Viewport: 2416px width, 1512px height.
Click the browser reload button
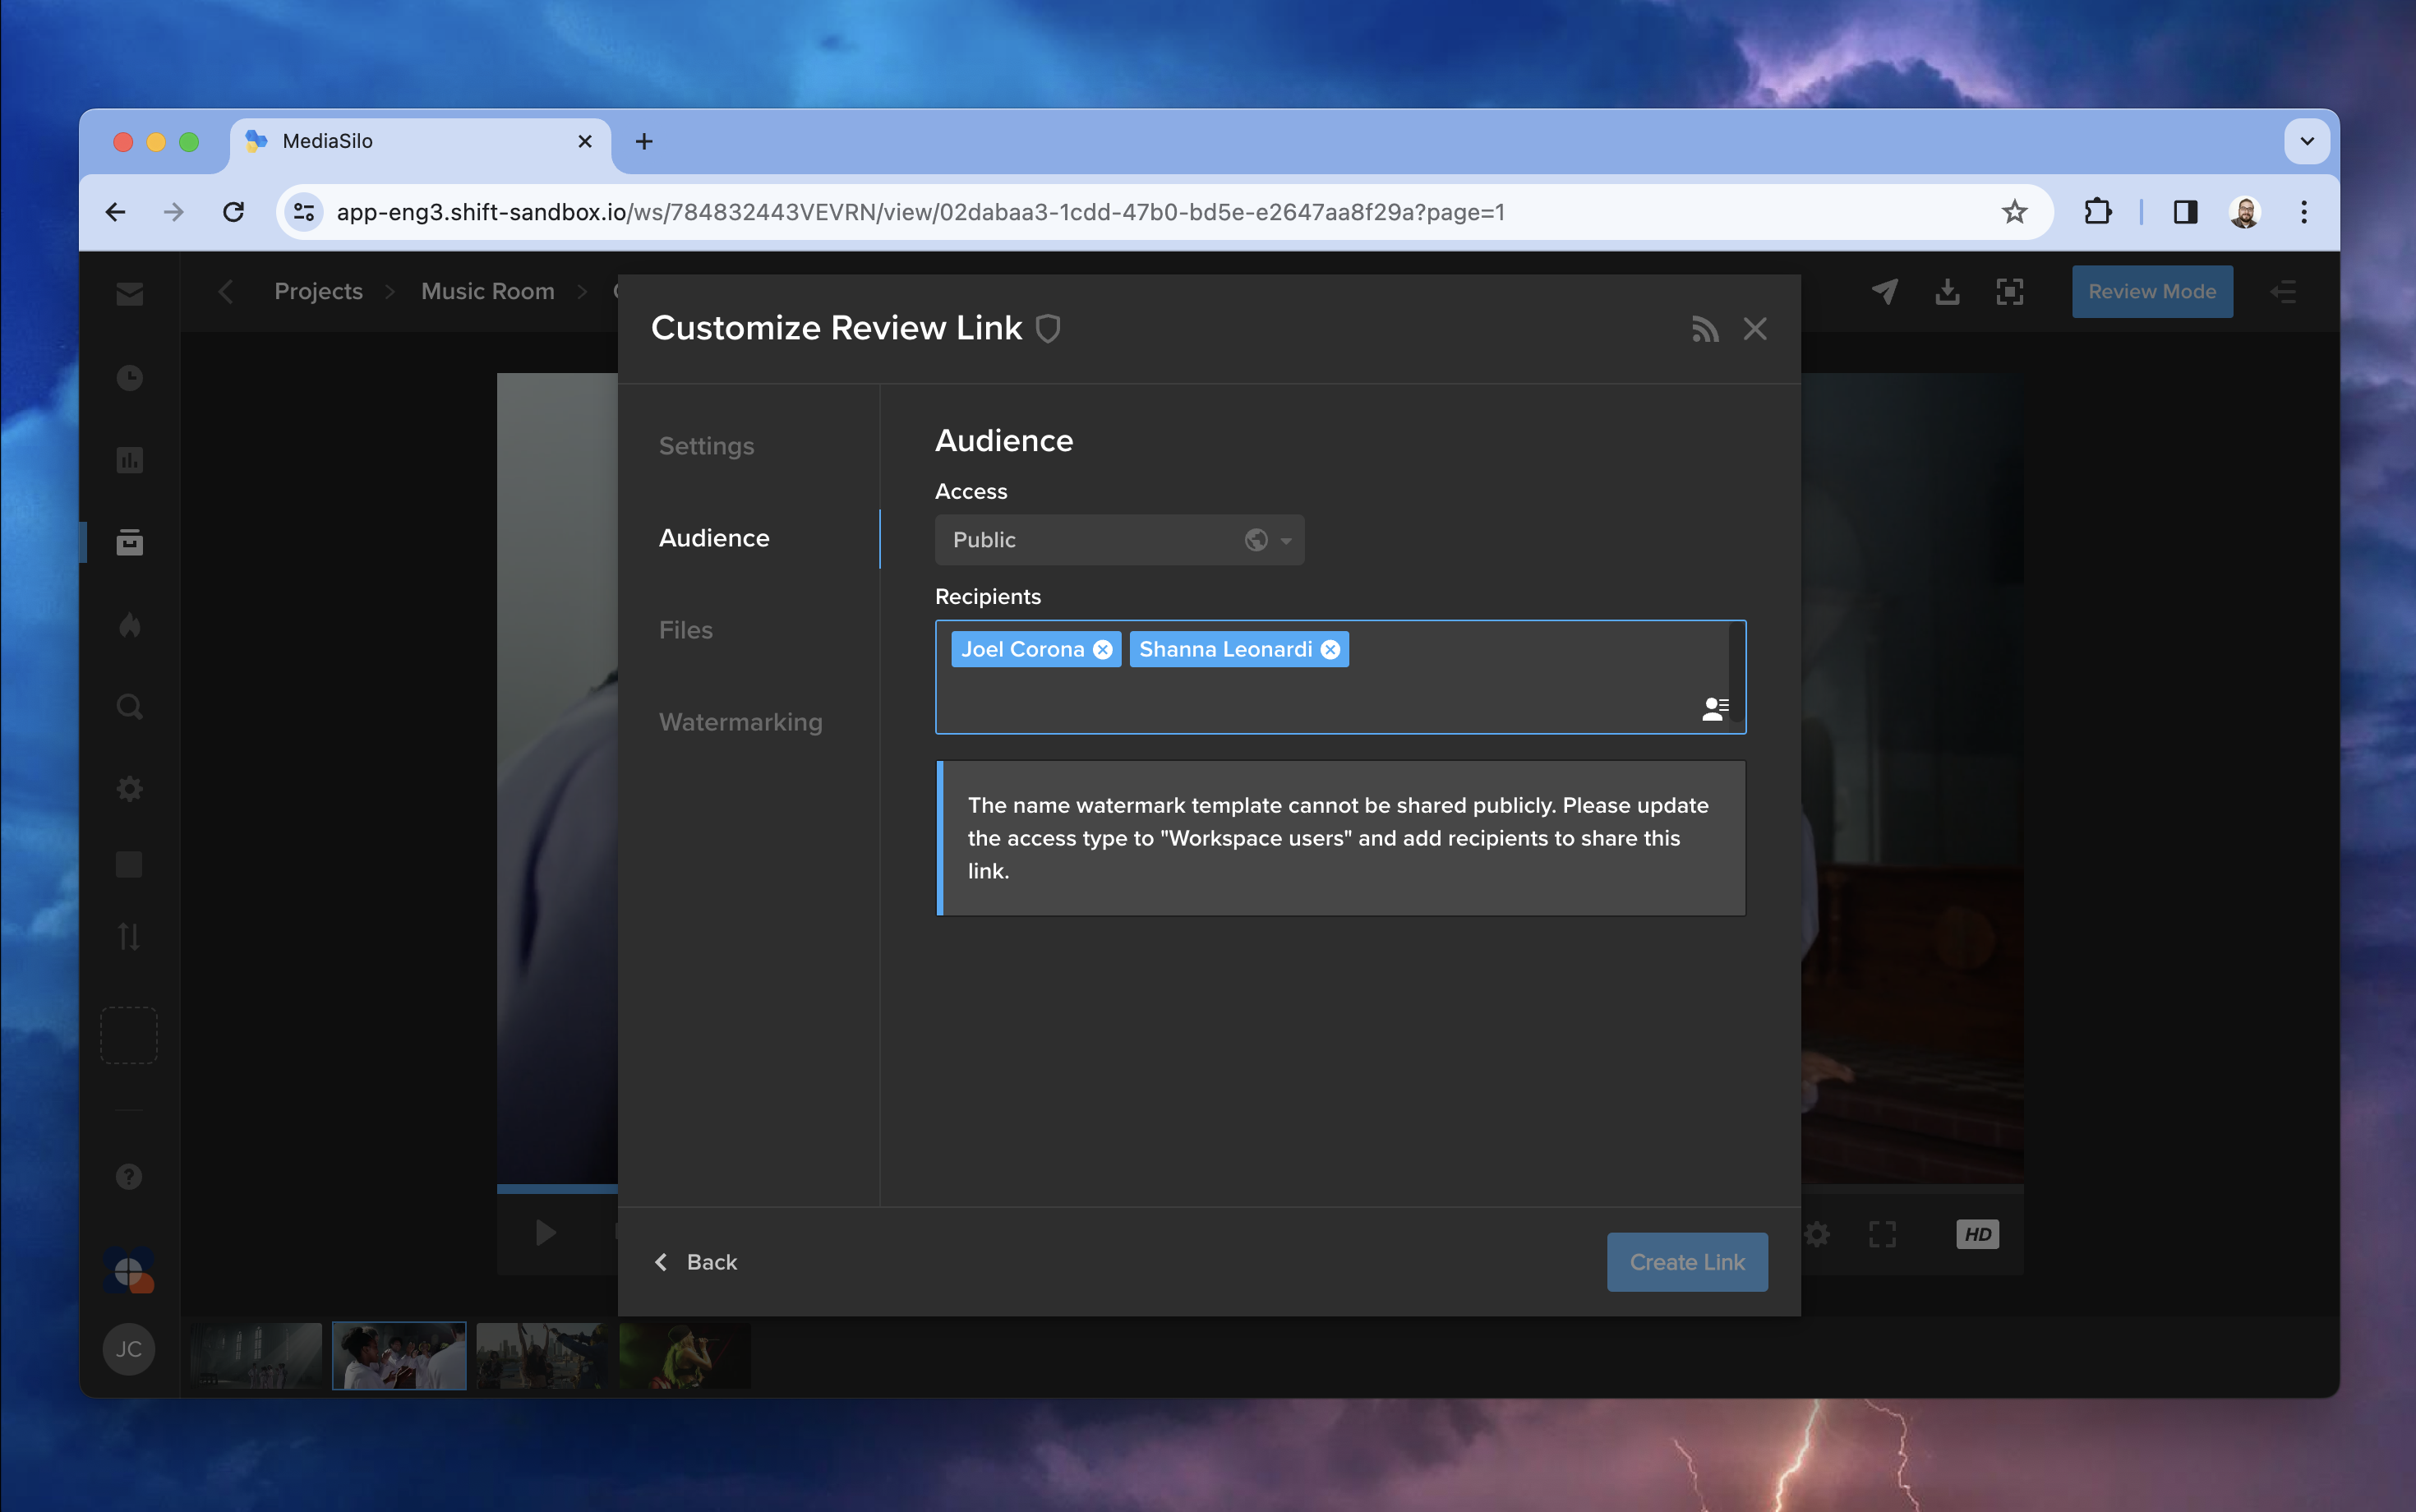click(233, 212)
